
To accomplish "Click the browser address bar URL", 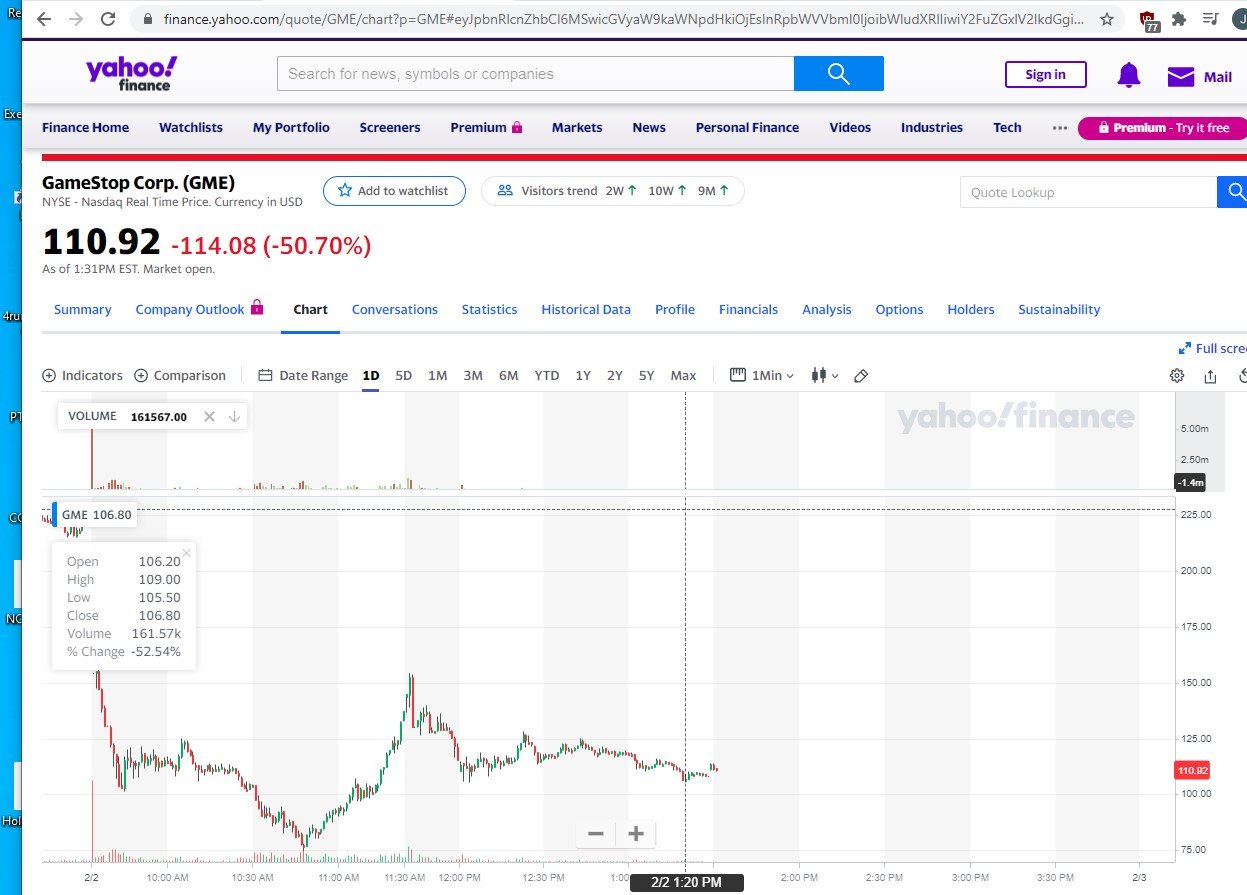I will [623, 19].
